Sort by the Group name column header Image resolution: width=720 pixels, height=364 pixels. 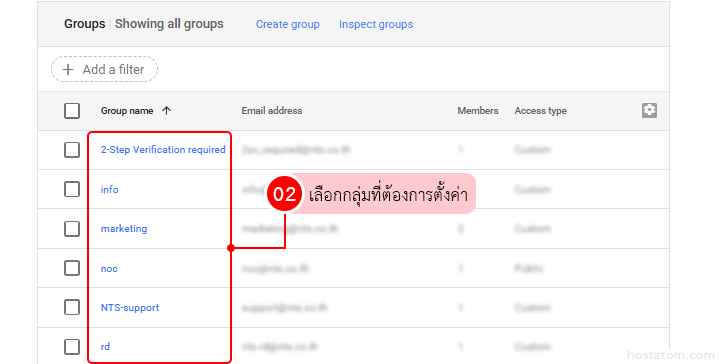point(127,111)
